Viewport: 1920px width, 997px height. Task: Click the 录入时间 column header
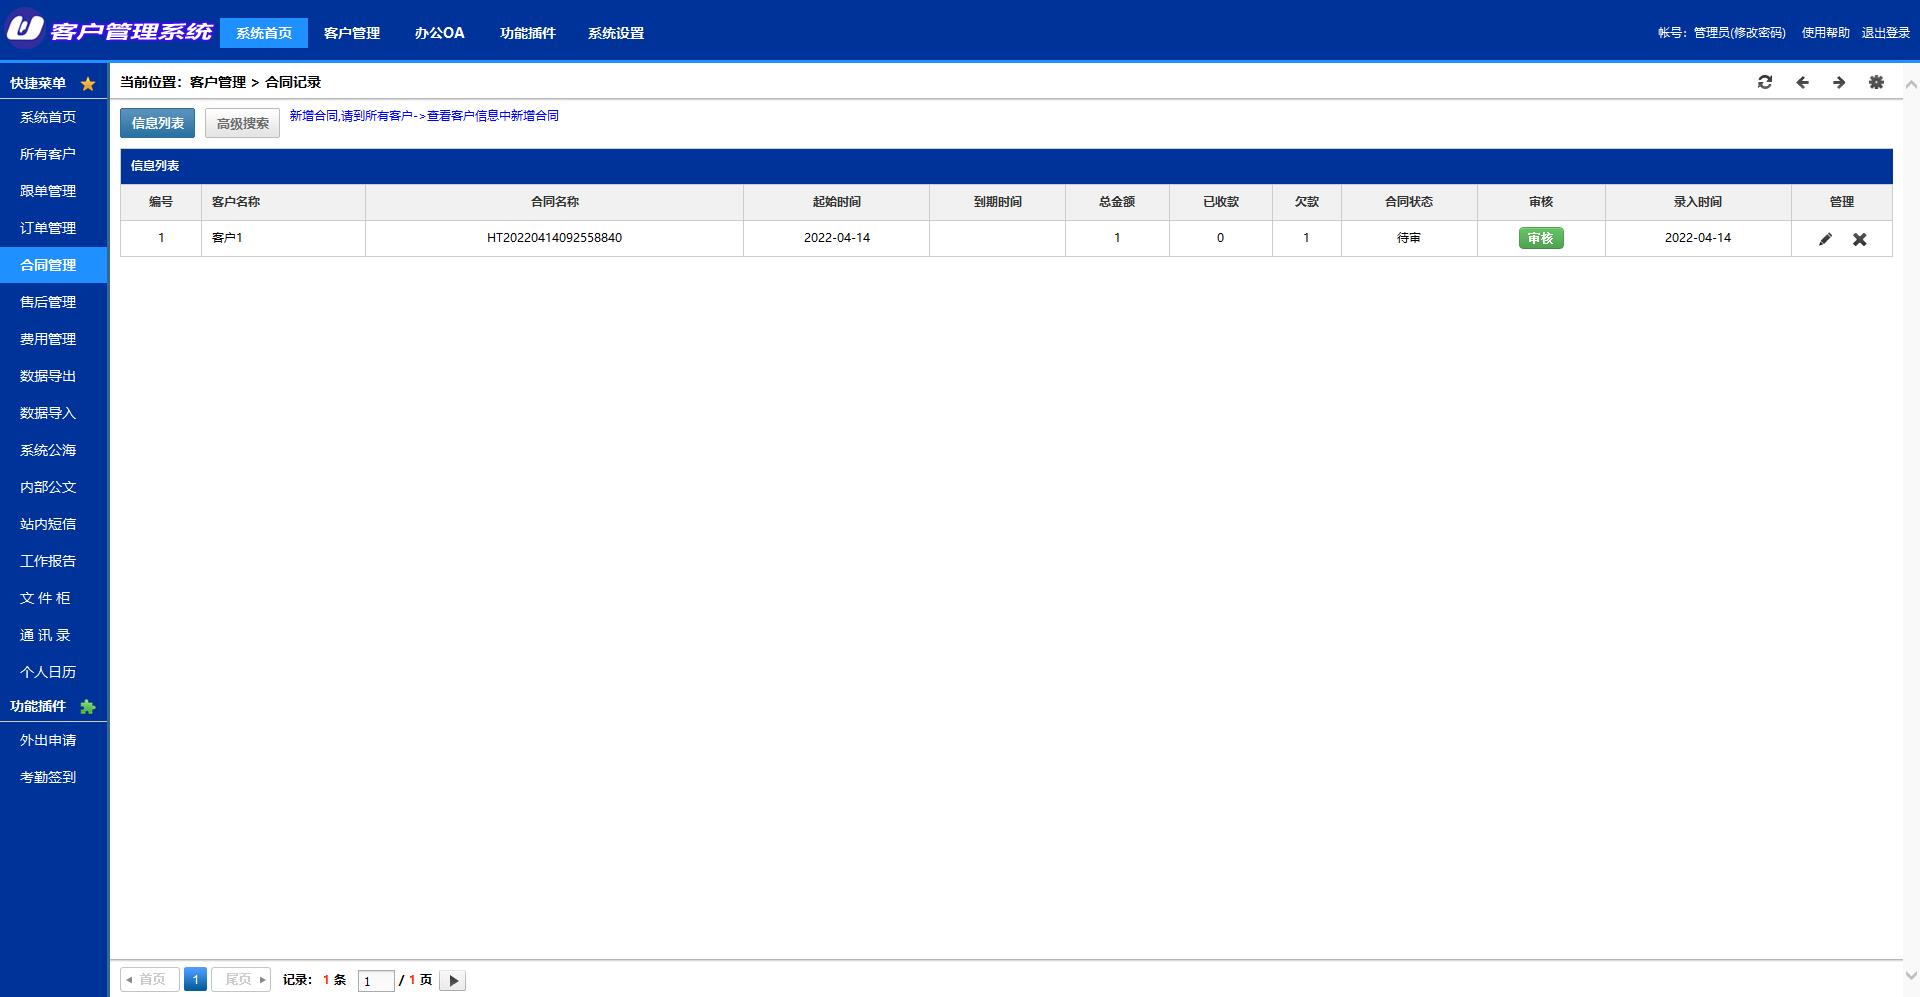coord(1698,202)
